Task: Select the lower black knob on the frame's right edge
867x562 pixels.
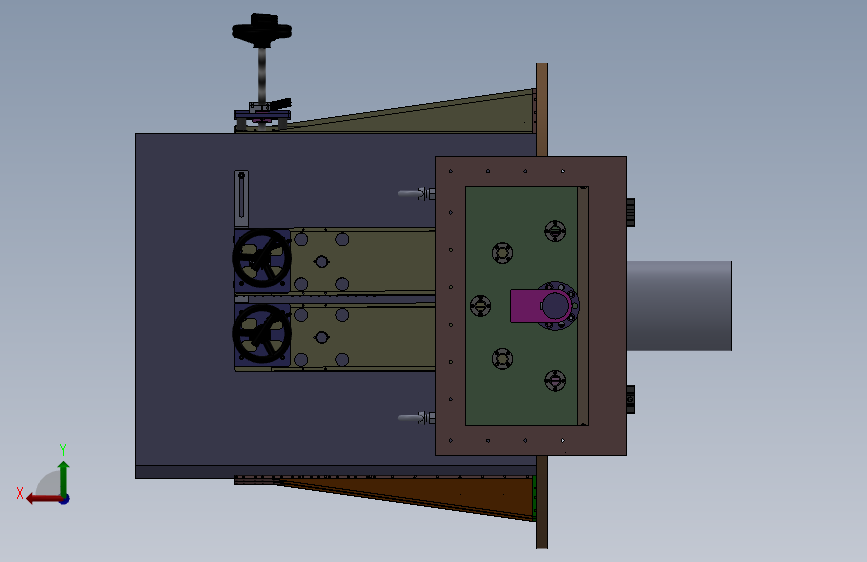Action: click(630, 399)
